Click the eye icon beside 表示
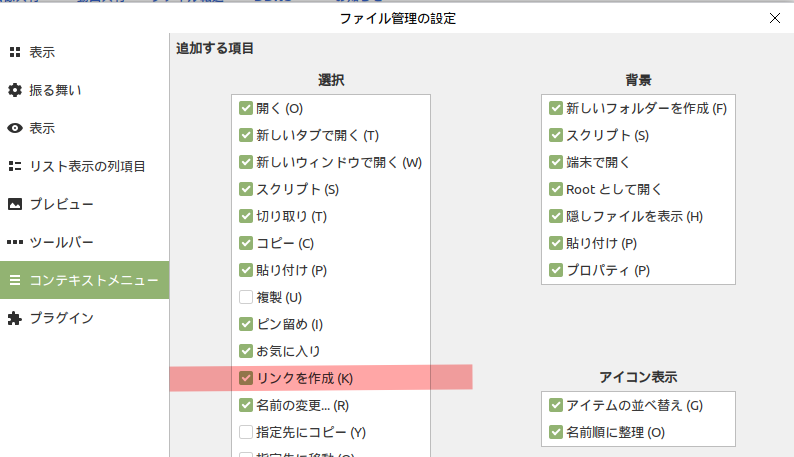Screen dimensions: 794x457 (15, 128)
